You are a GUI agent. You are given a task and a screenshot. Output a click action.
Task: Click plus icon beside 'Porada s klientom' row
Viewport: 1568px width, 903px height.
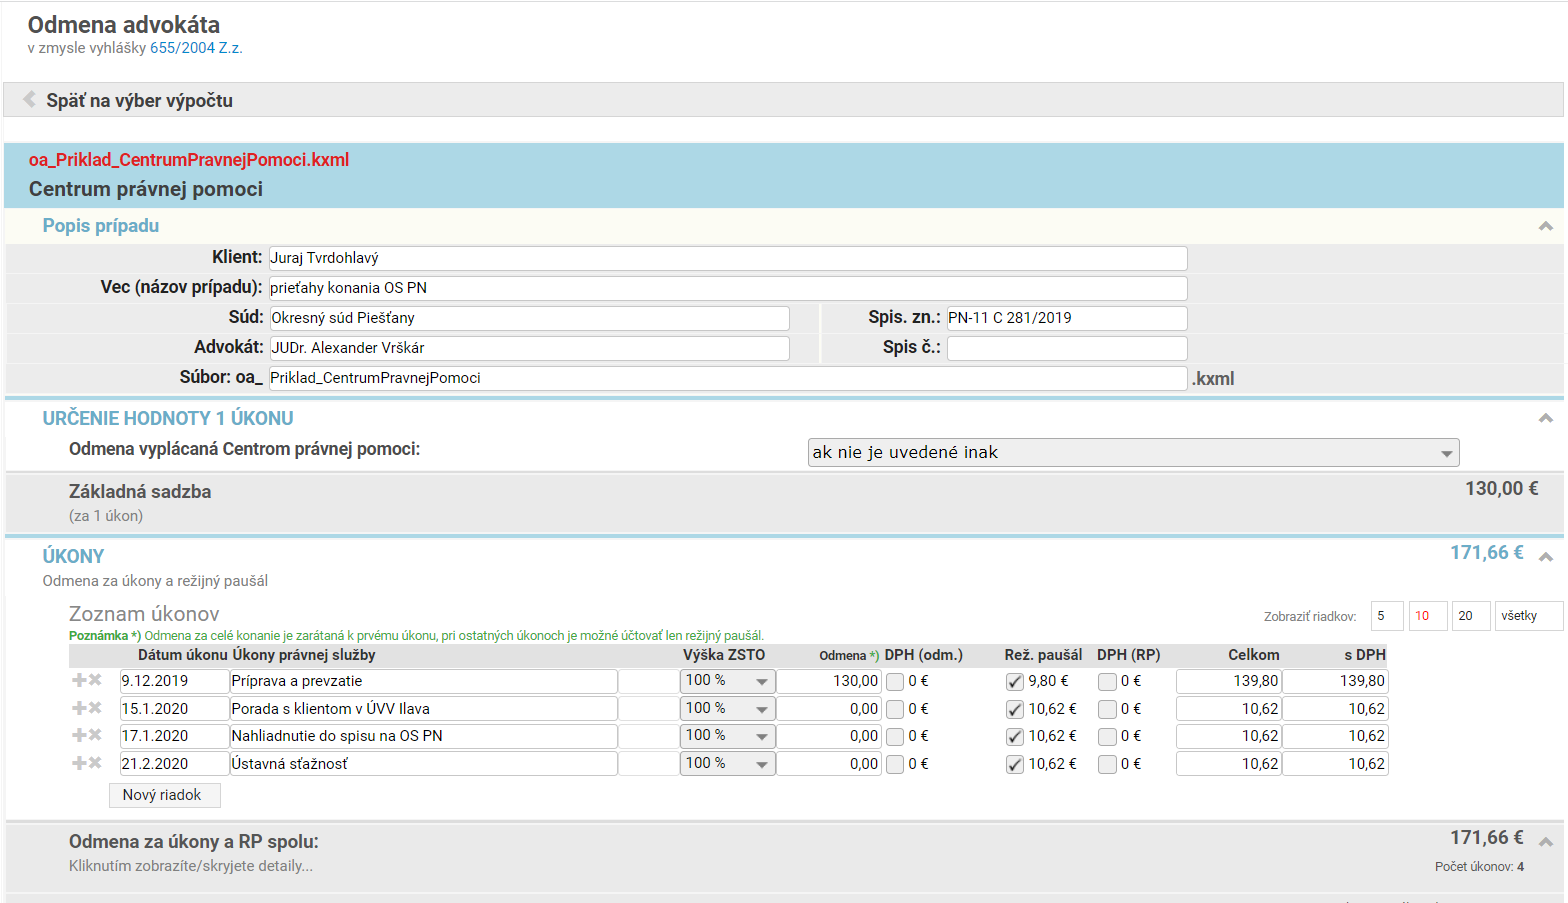pyautogui.click(x=79, y=708)
